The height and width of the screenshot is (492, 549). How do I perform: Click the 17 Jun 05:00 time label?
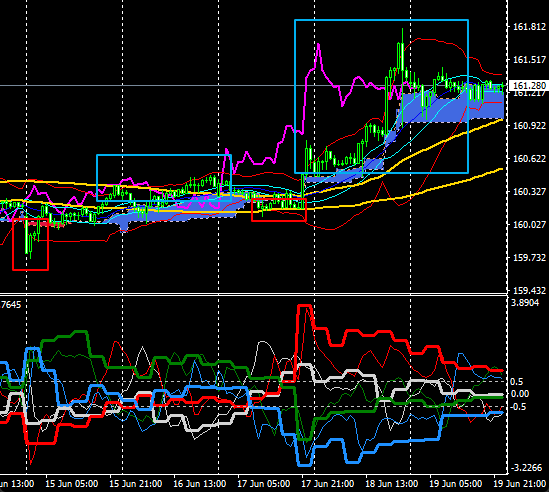[x=264, y=484]
